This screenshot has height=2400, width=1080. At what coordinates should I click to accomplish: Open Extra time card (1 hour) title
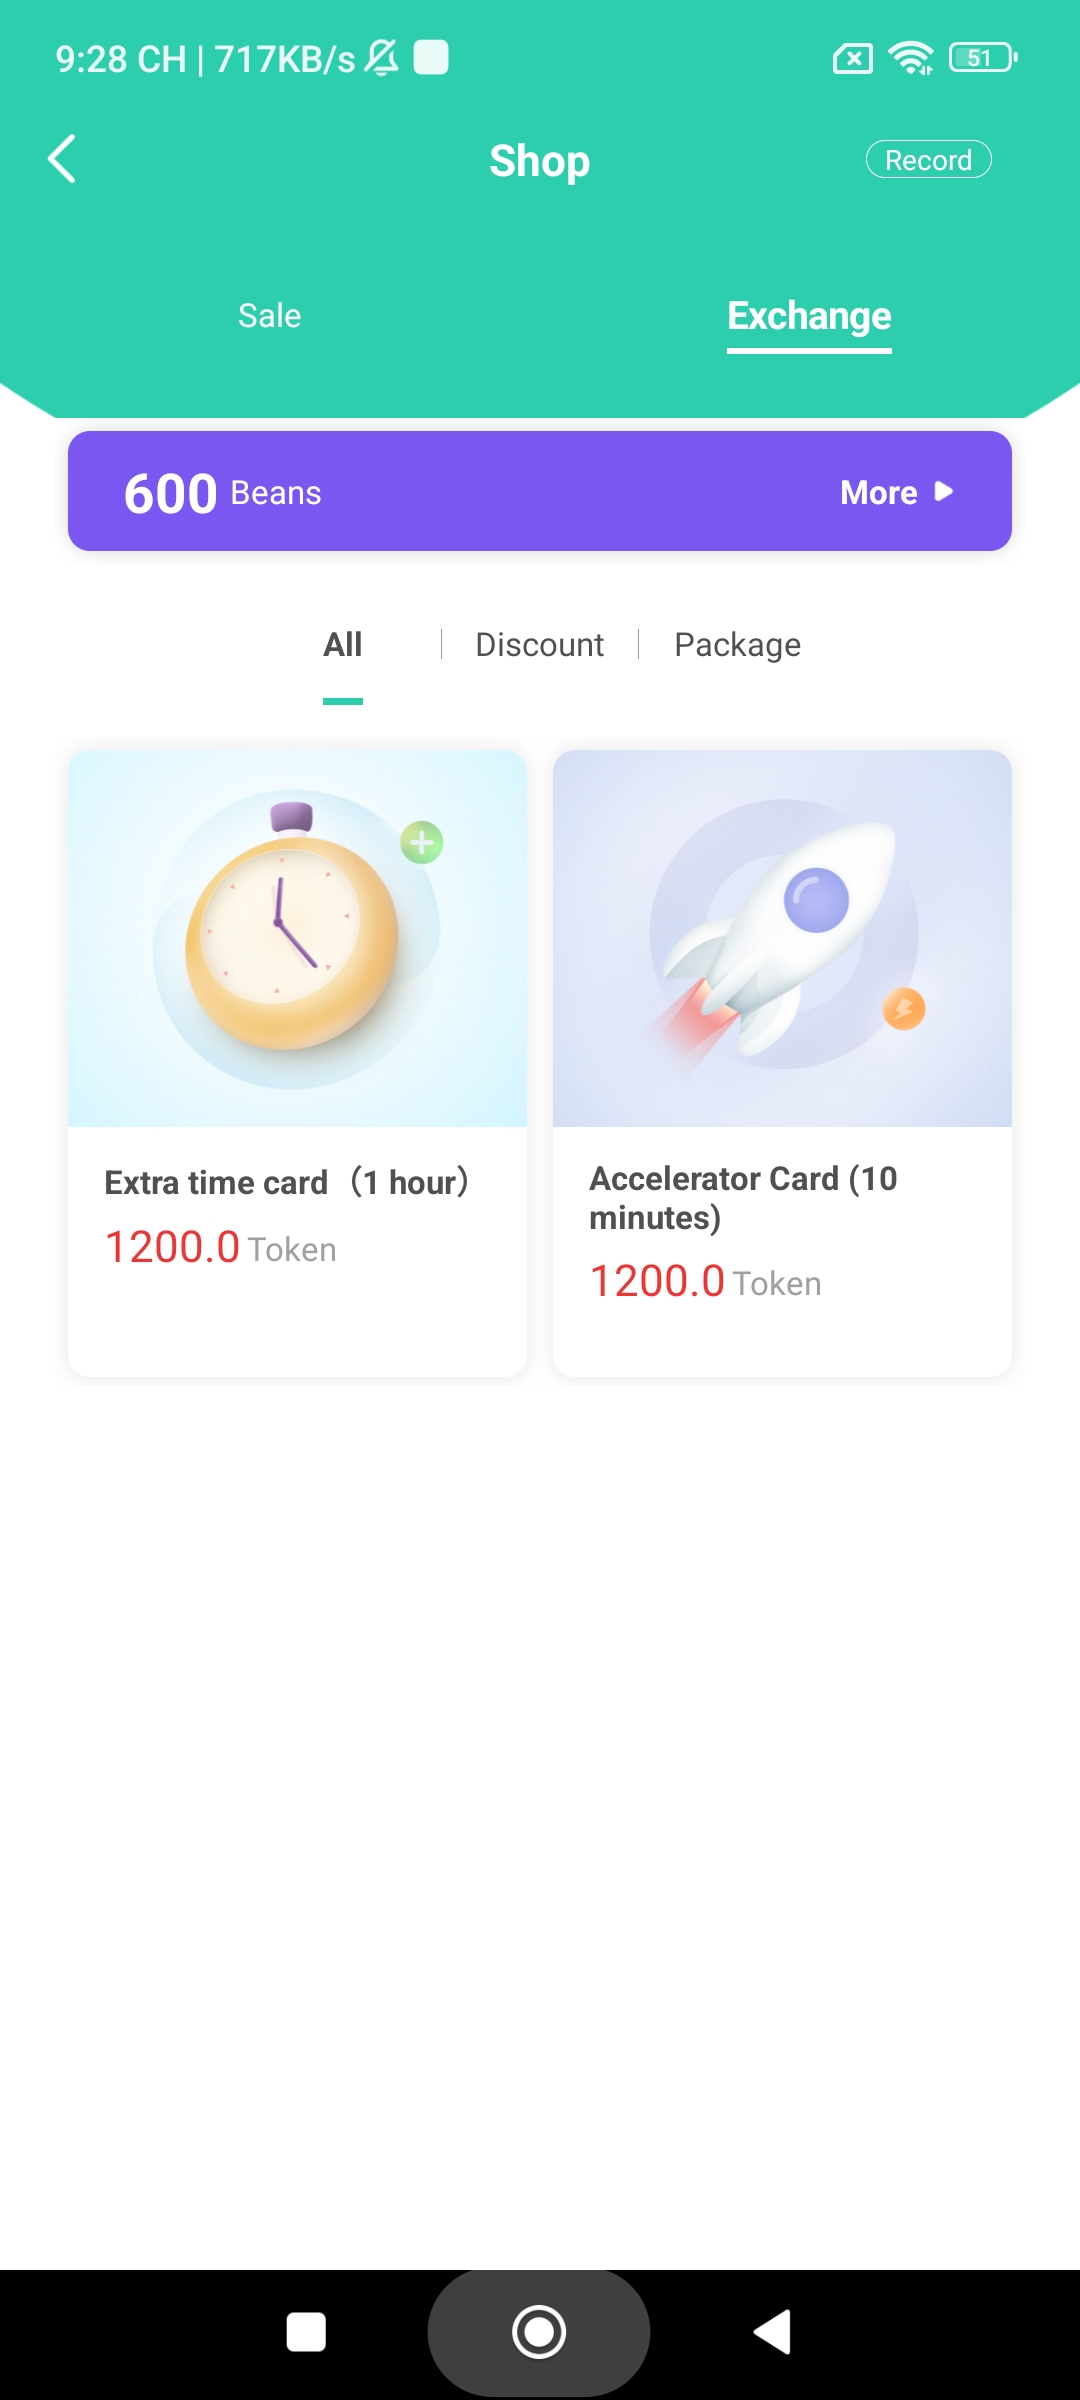pos(287,1183)
